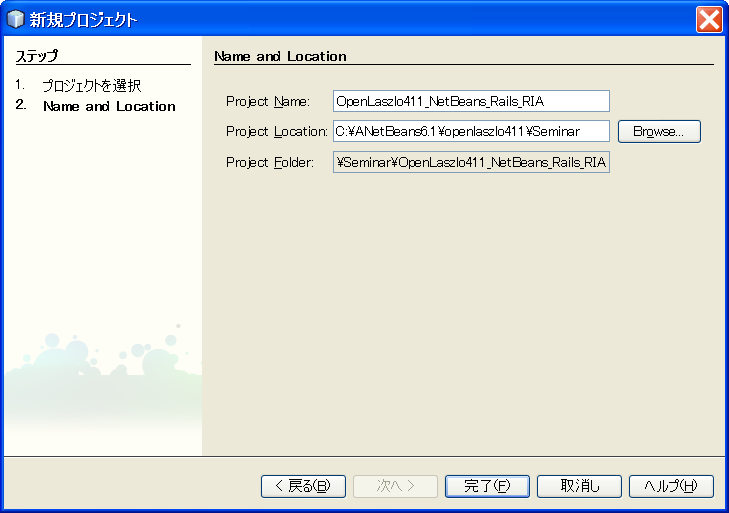Click the Project Location: label
The image size is (729, 513).
coord(277,132)
